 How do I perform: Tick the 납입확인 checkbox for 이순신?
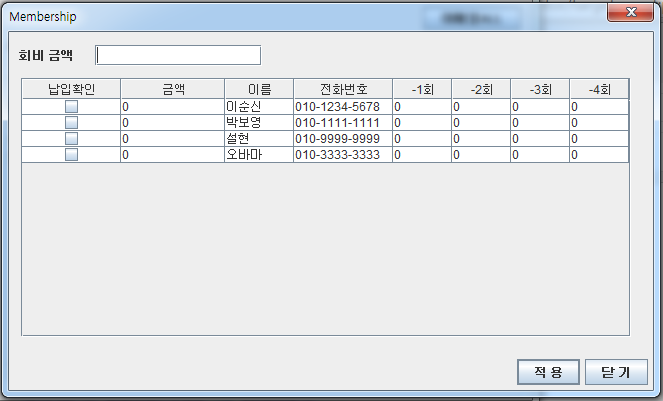[71, 107]
